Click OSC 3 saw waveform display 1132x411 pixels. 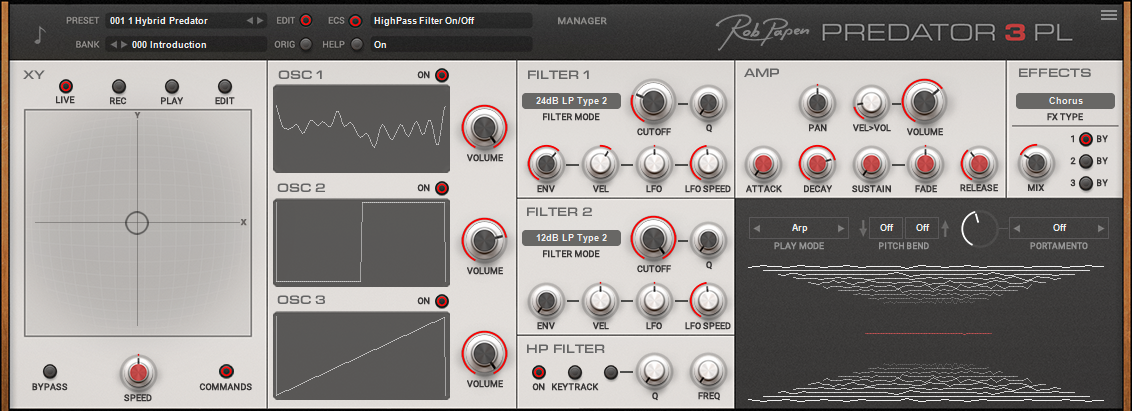[x=362, y=355]
